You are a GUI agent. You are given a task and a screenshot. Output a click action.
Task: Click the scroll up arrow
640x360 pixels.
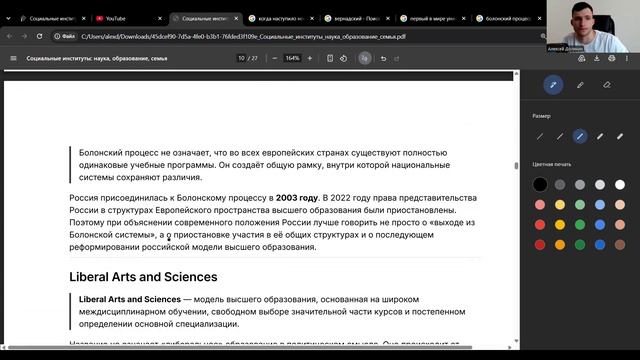coord(516,73)
